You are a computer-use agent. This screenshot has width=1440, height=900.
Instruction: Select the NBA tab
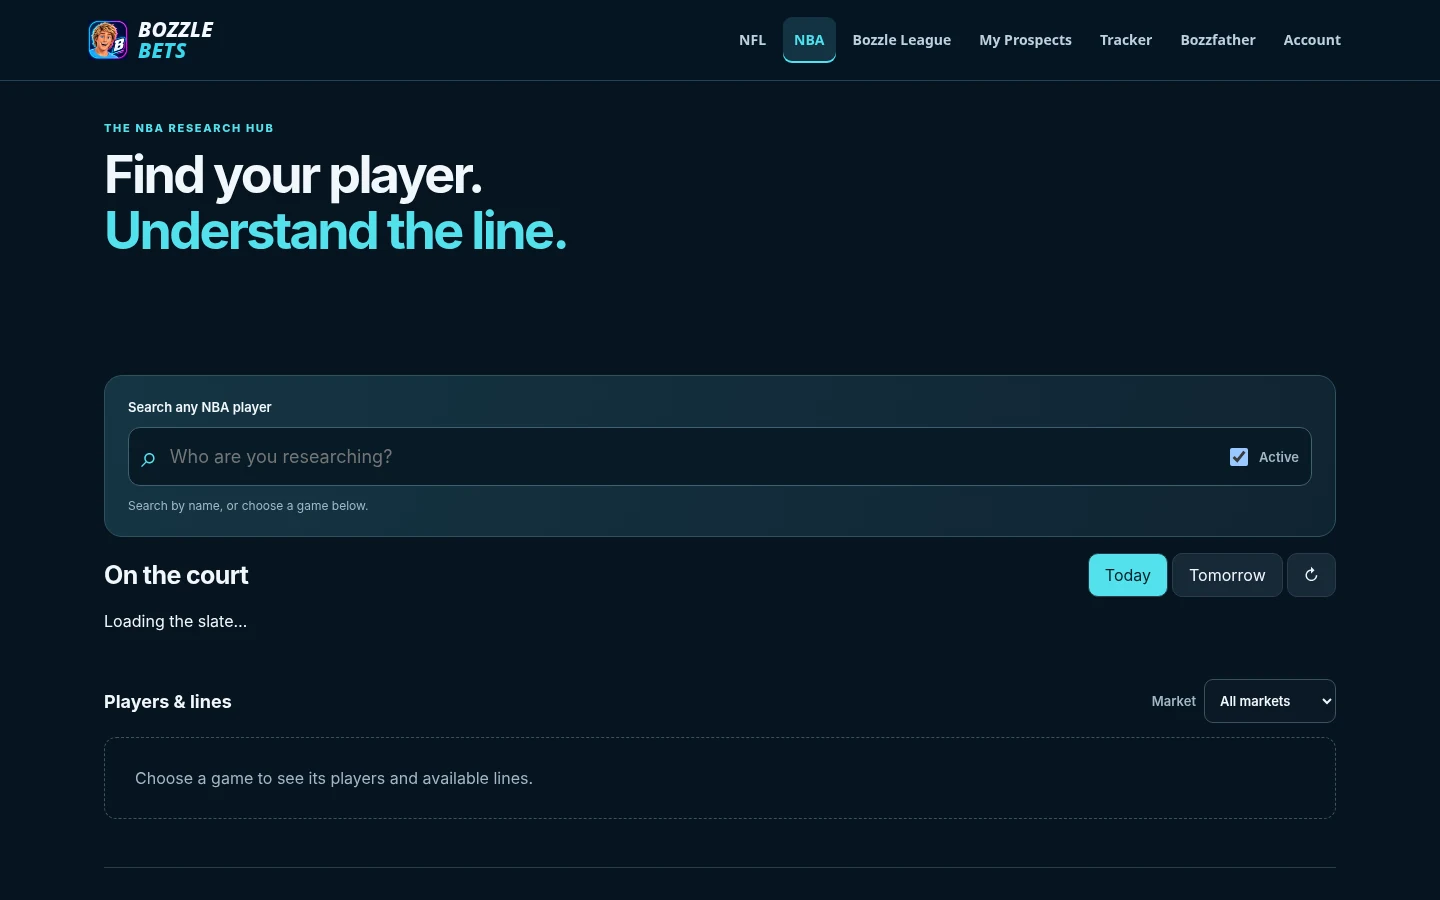[x=809, y=40]
